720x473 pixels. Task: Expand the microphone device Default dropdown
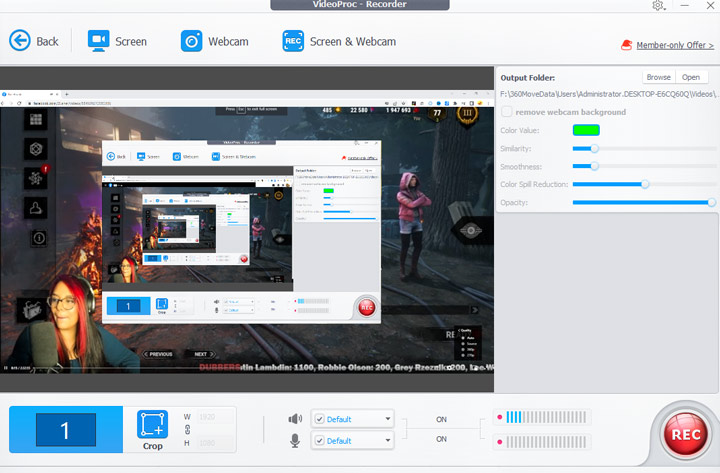pos(386,440)
